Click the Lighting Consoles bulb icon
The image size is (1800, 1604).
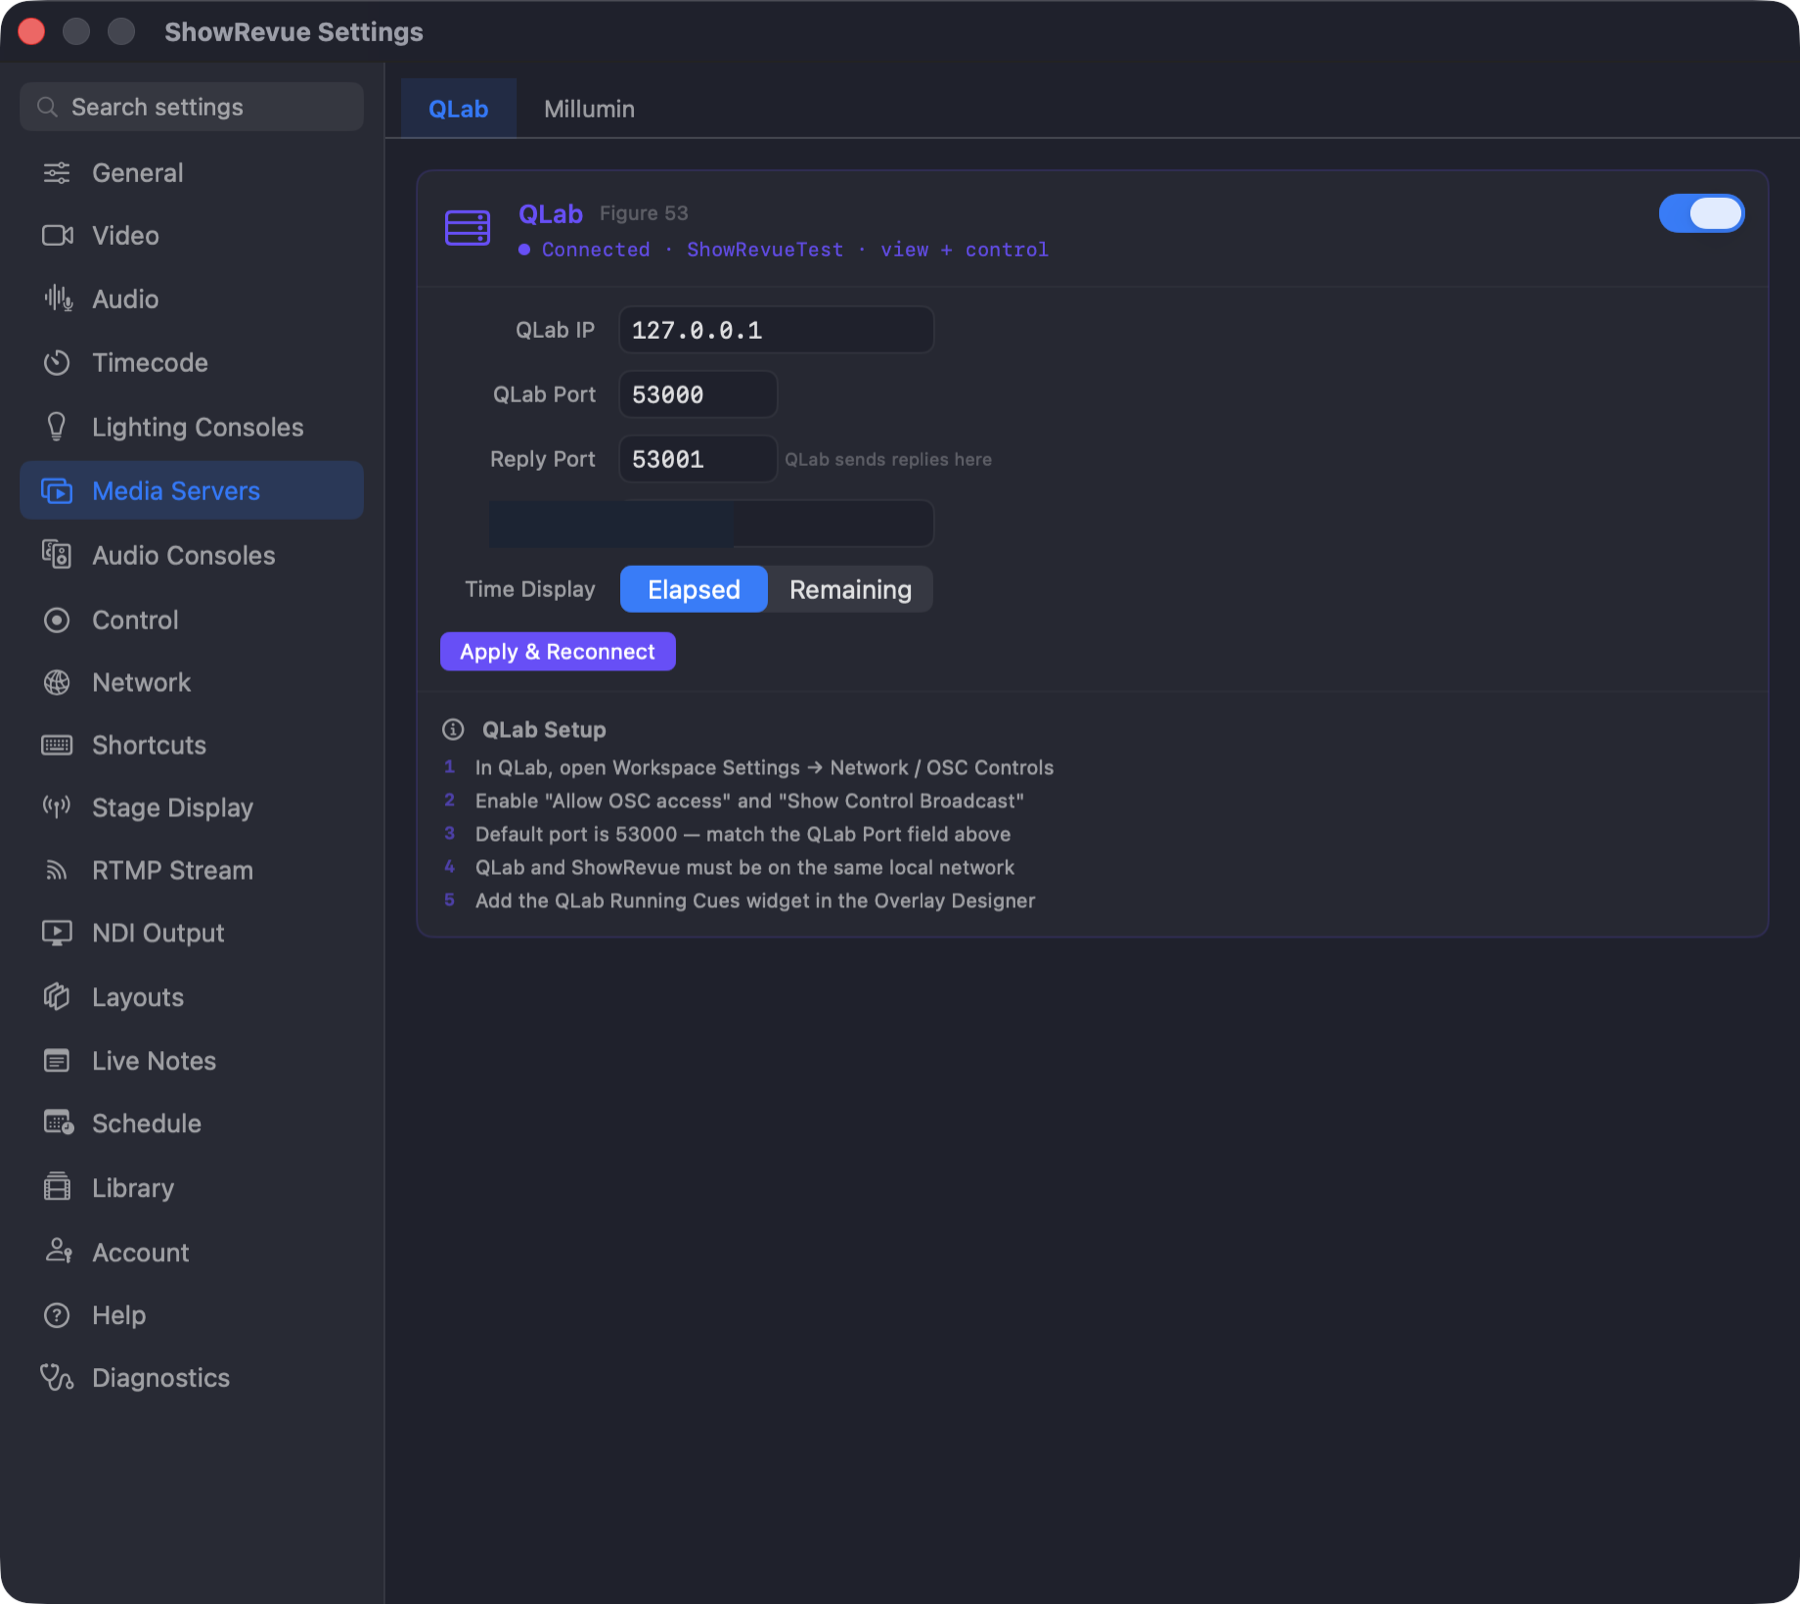(x=57, y=427)
